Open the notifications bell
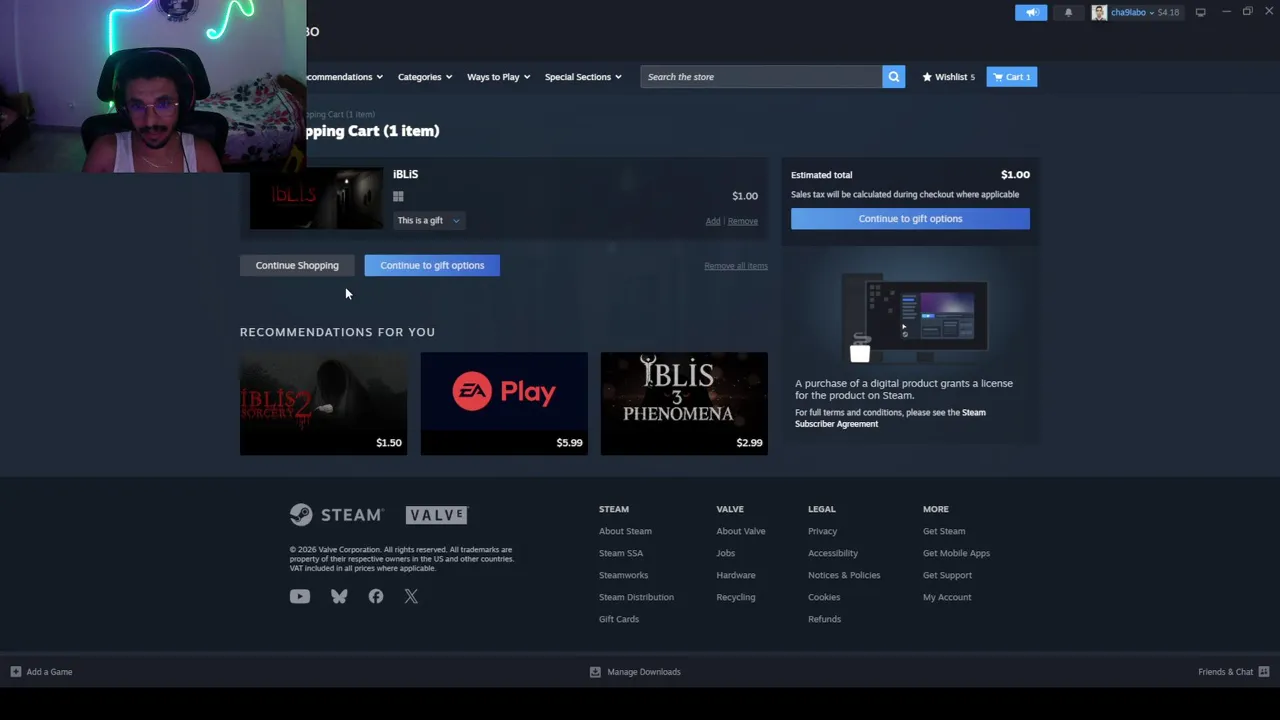1280x720 pixels. (x=1068, y=12)
